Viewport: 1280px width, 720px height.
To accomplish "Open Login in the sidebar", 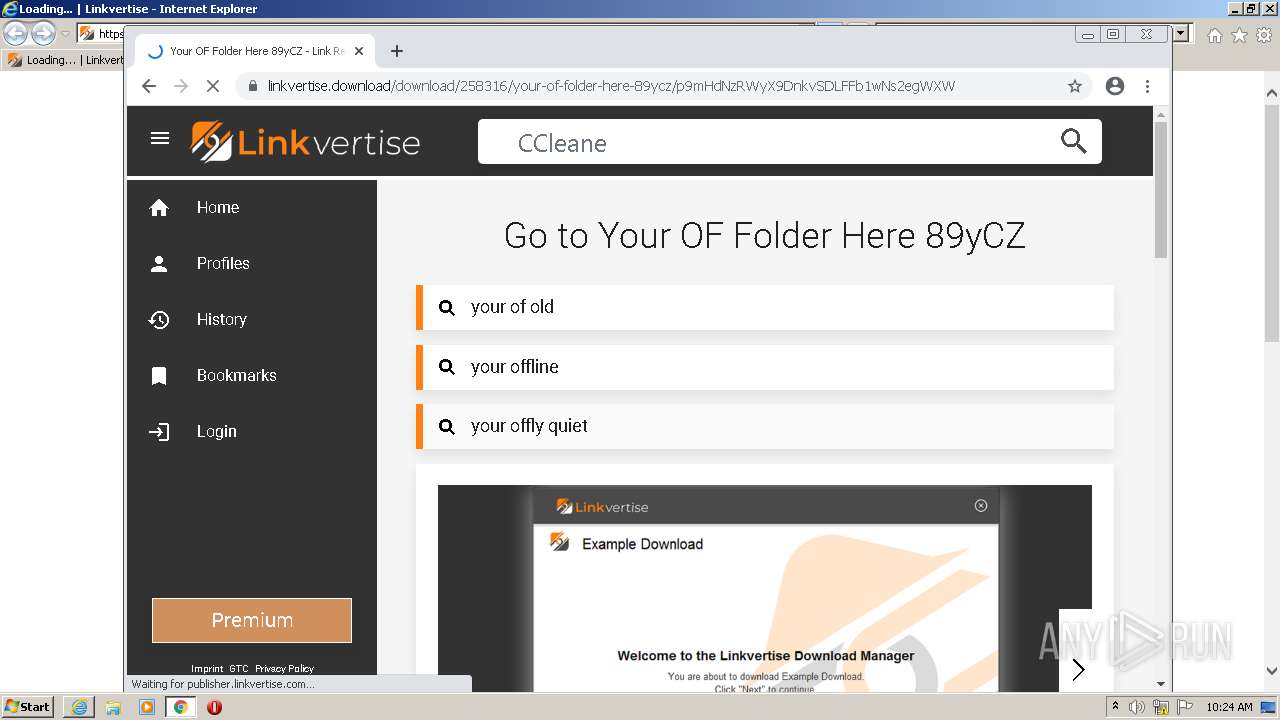I will [216, 431].
